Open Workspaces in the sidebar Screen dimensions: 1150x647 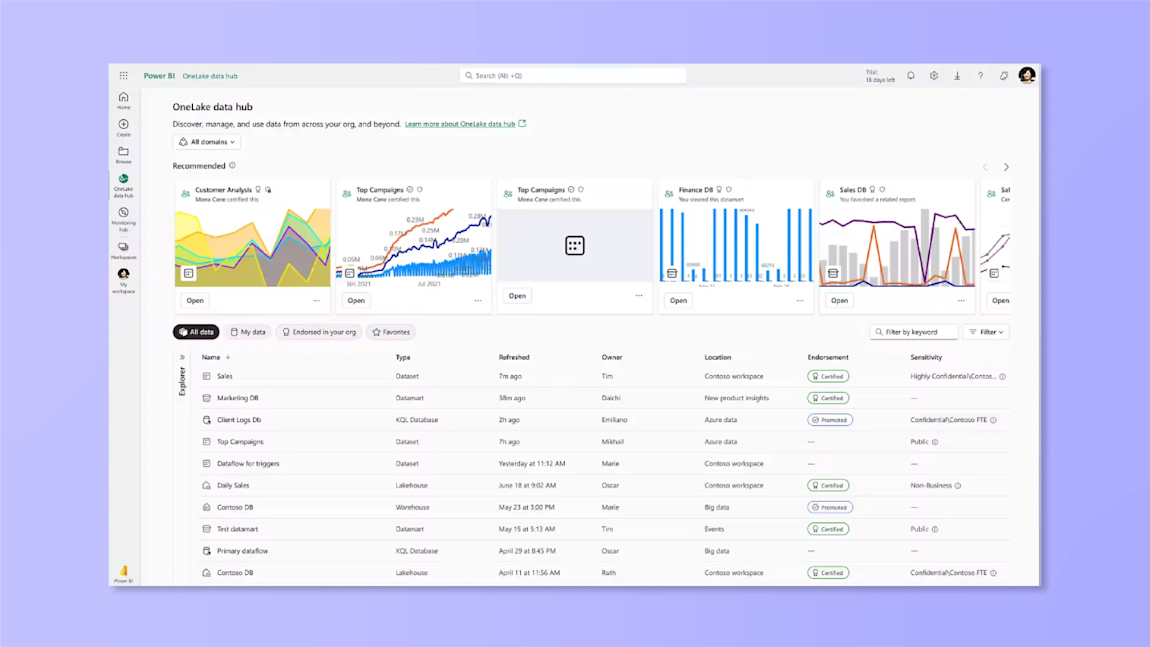(123, 251)
